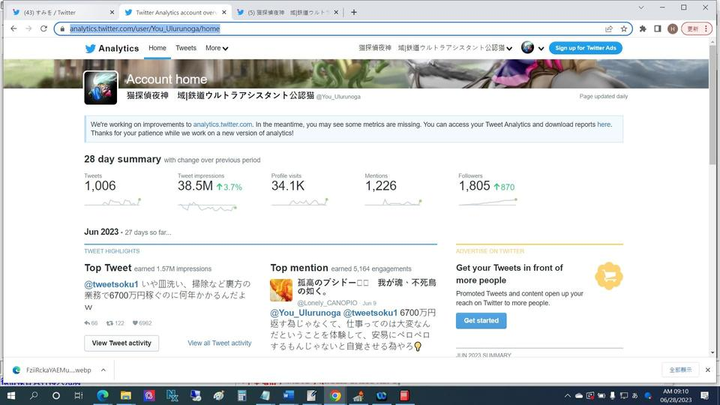Open the Extensions puzzle icon

(x=643, y=28)
